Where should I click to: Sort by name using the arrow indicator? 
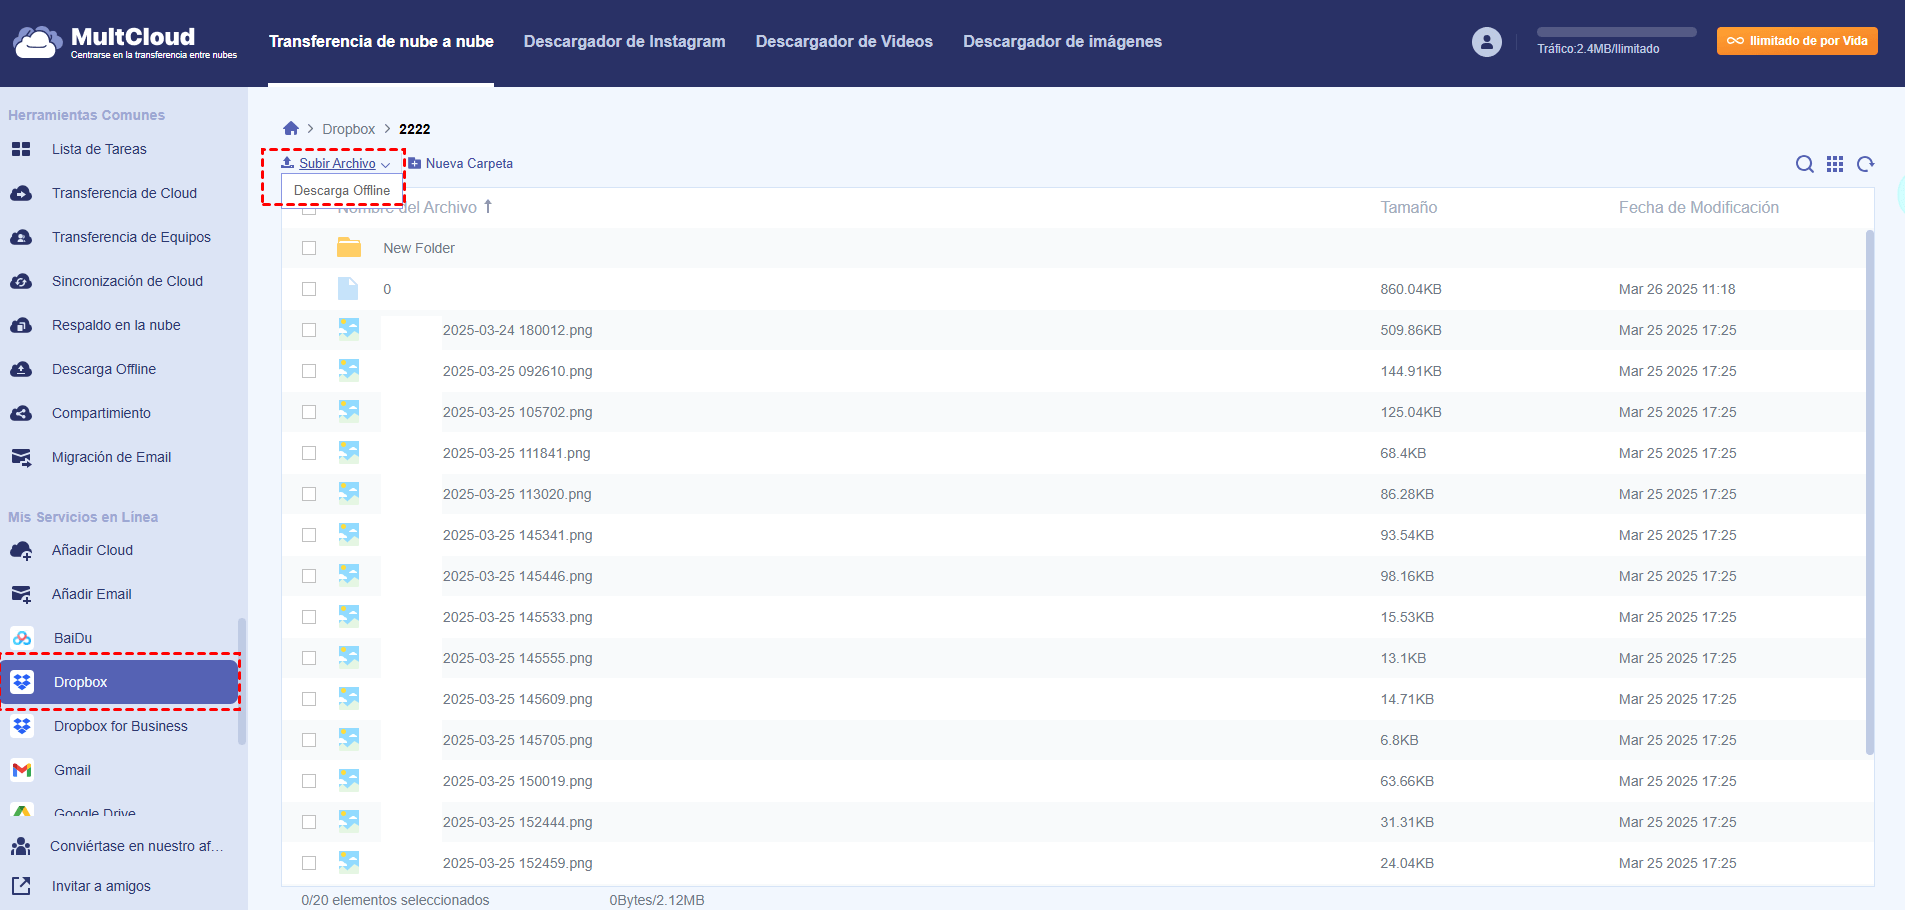[x=488, y=206]
